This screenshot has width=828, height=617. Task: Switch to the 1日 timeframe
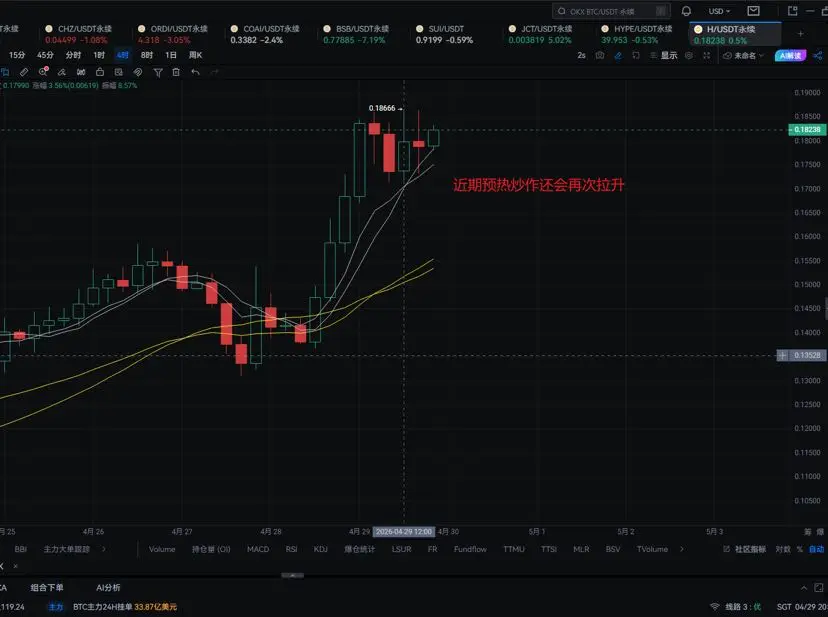(171, 55)
